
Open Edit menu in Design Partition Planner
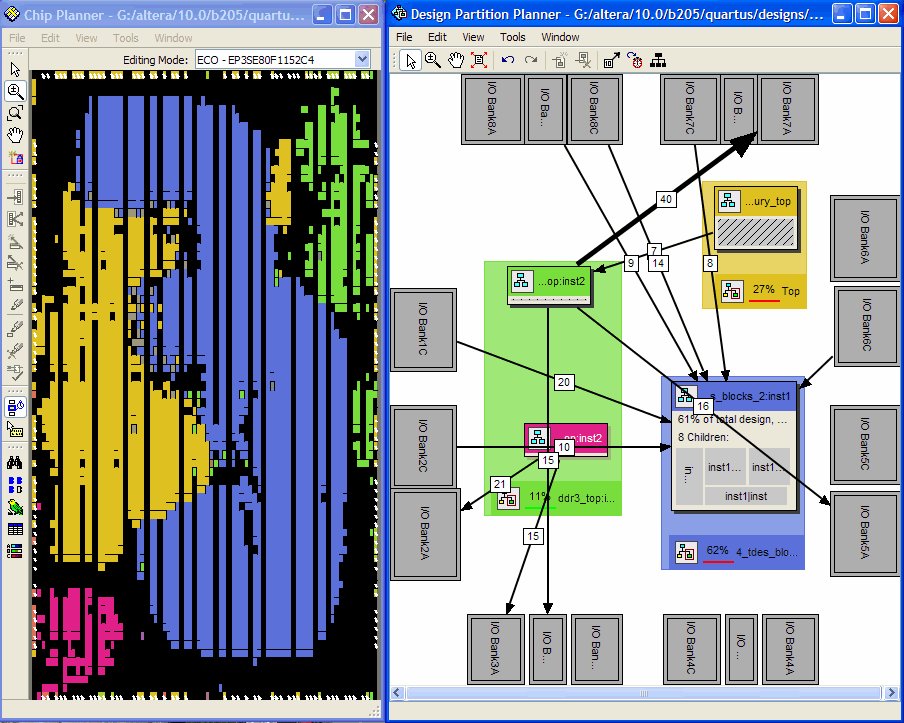(437, 37)
